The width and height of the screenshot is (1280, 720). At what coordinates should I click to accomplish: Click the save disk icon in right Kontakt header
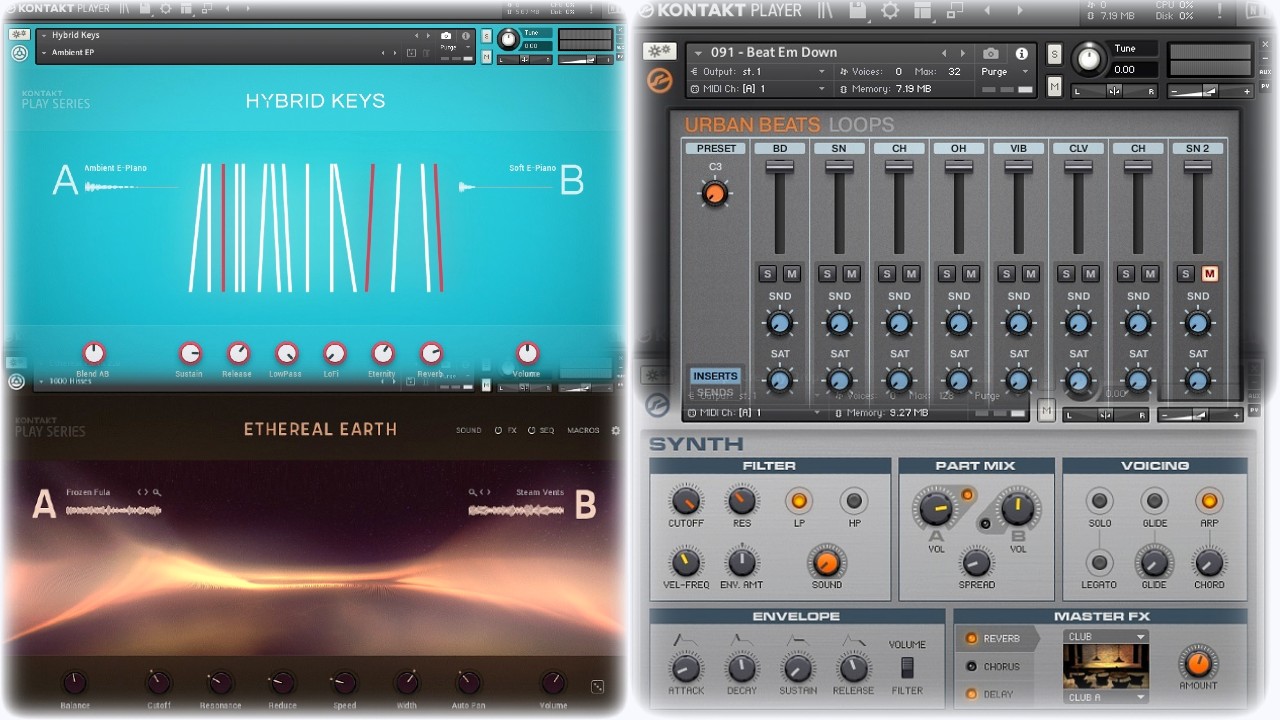(857, 11)
